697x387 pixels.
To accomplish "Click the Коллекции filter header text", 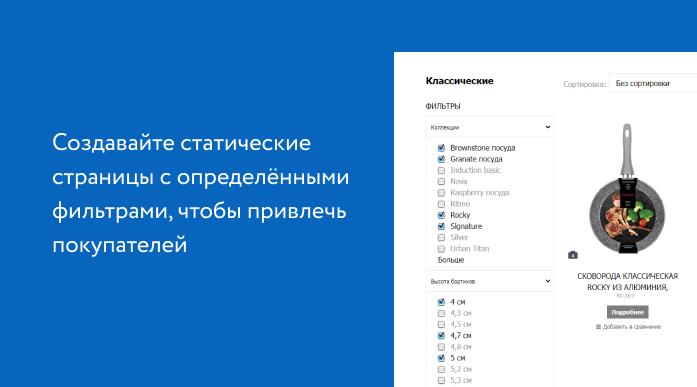I will coord(445,128).
